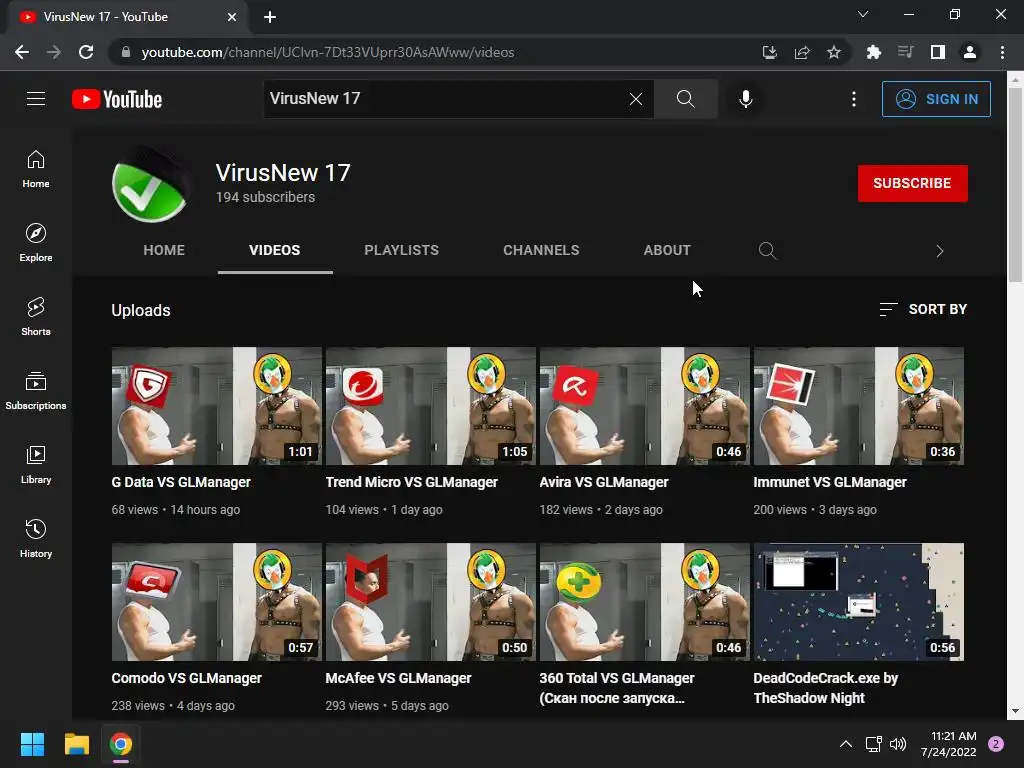Open Chrome extensions puzzle icon
Screen dimensions: 1024x768
[873, 52]
